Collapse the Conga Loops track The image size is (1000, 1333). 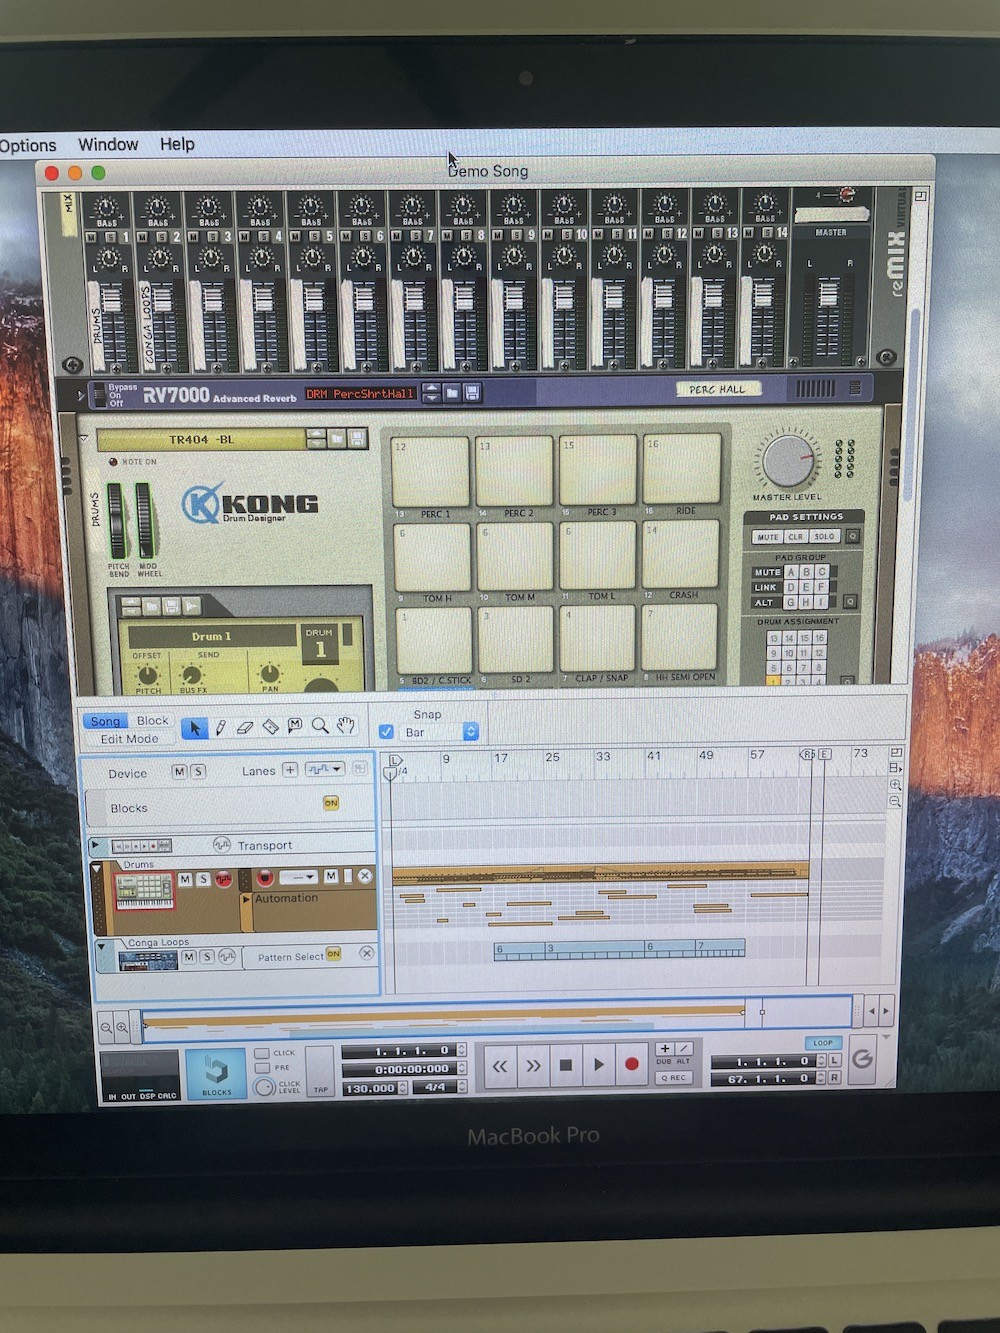(x=101, y=946)
